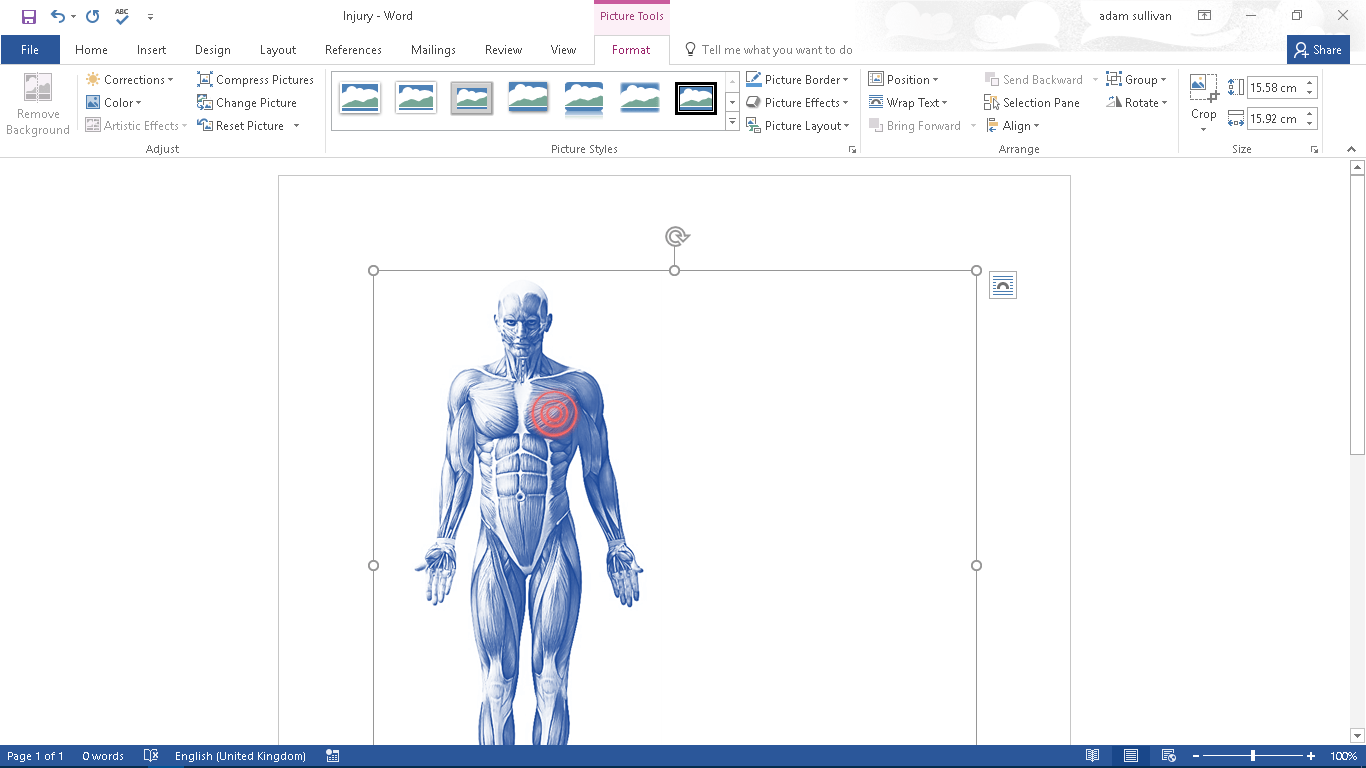The height and width of the screenshot is (768, 1366).
Task: Open the File menu
Action: tap(30, 49)
